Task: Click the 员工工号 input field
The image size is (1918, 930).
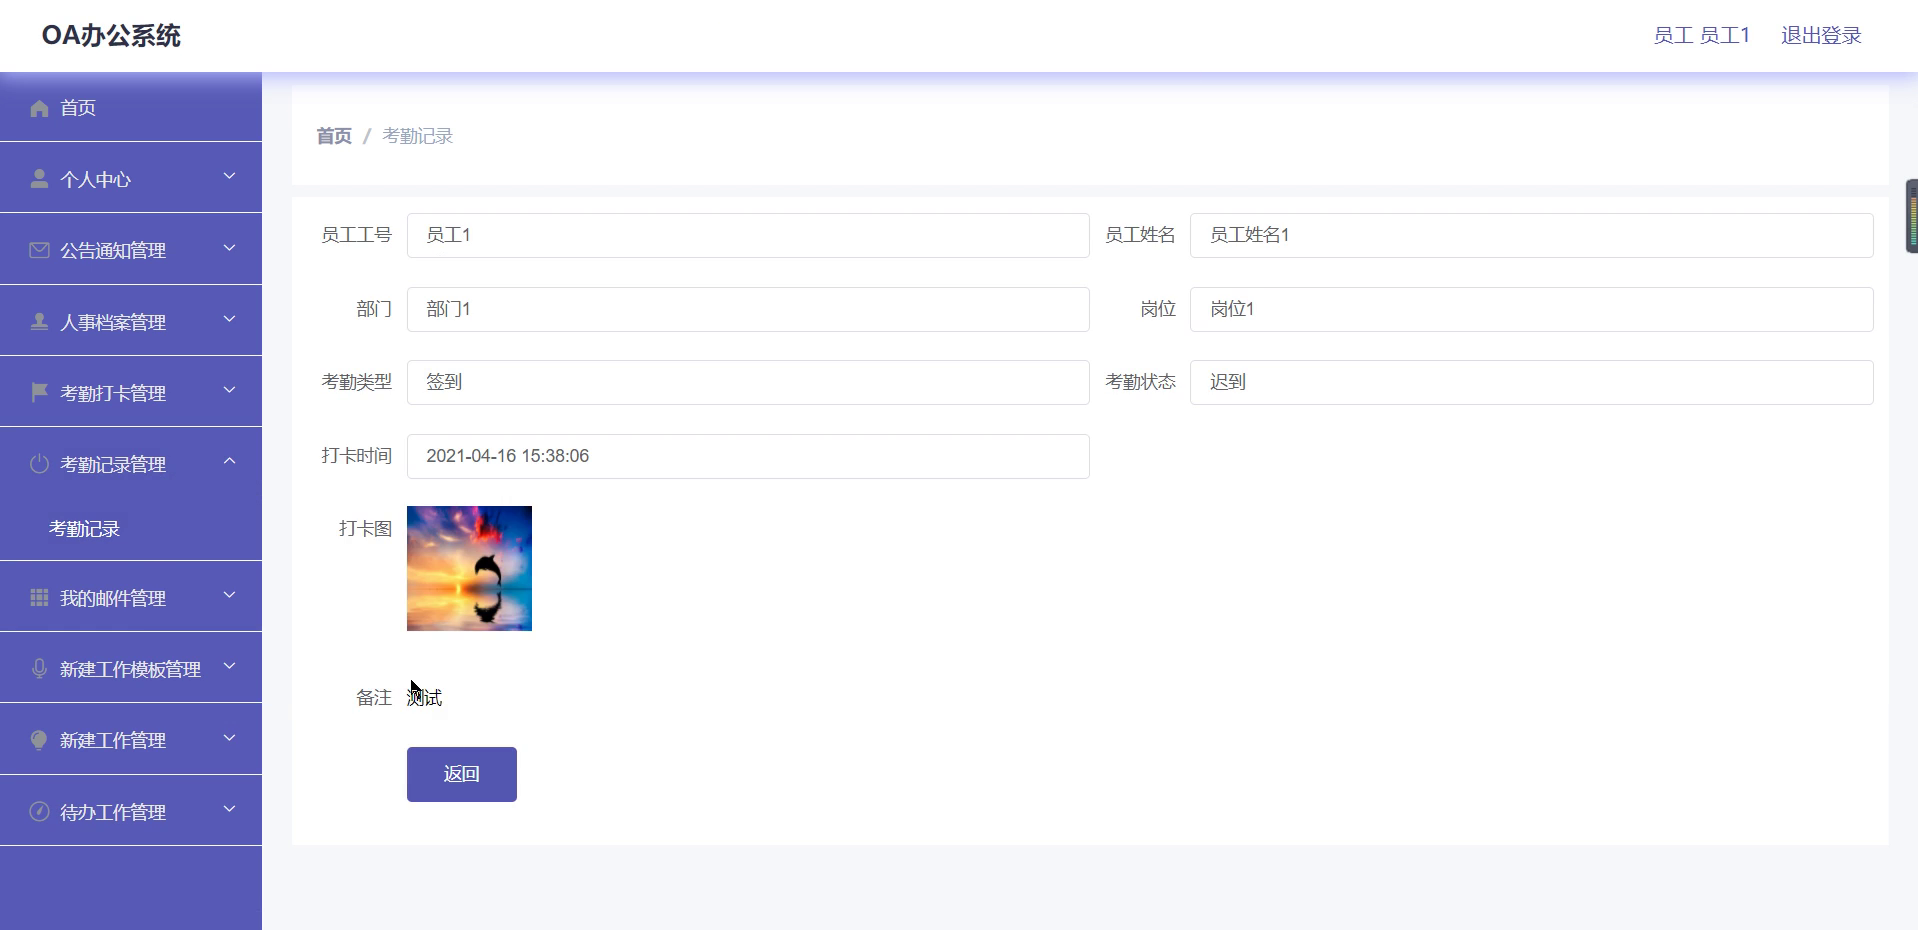Action: [x=748, y=235]
